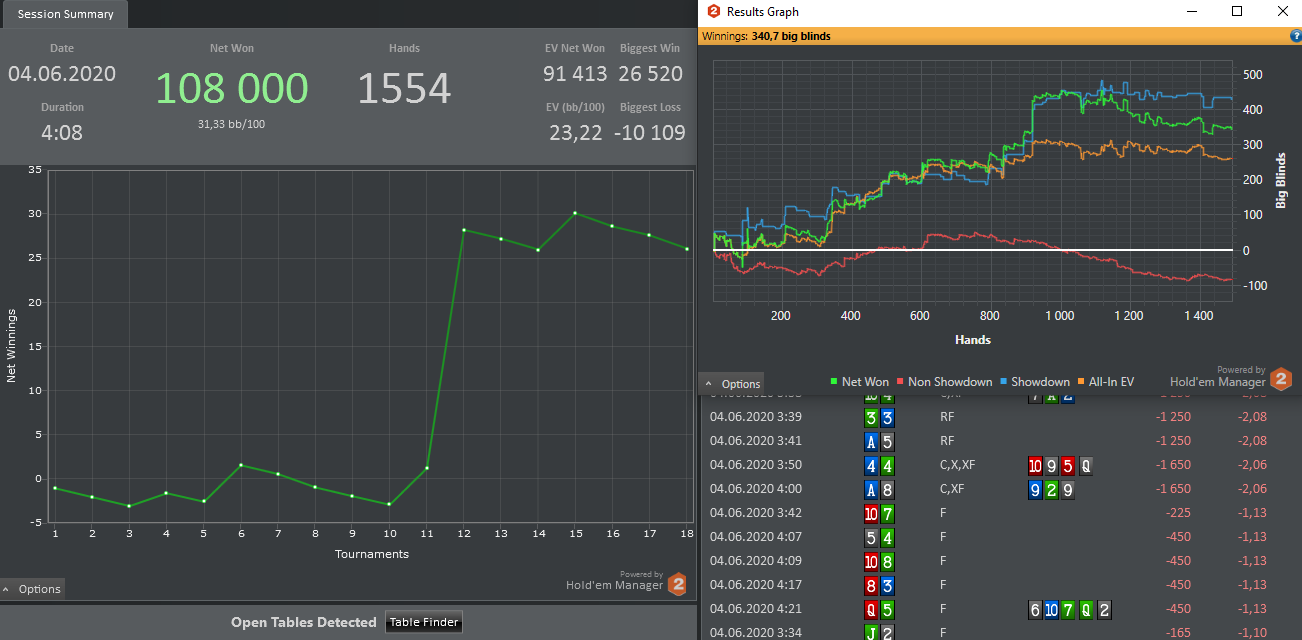
Task: Click the Duration value 4:08
Action: tap(62, 132)
